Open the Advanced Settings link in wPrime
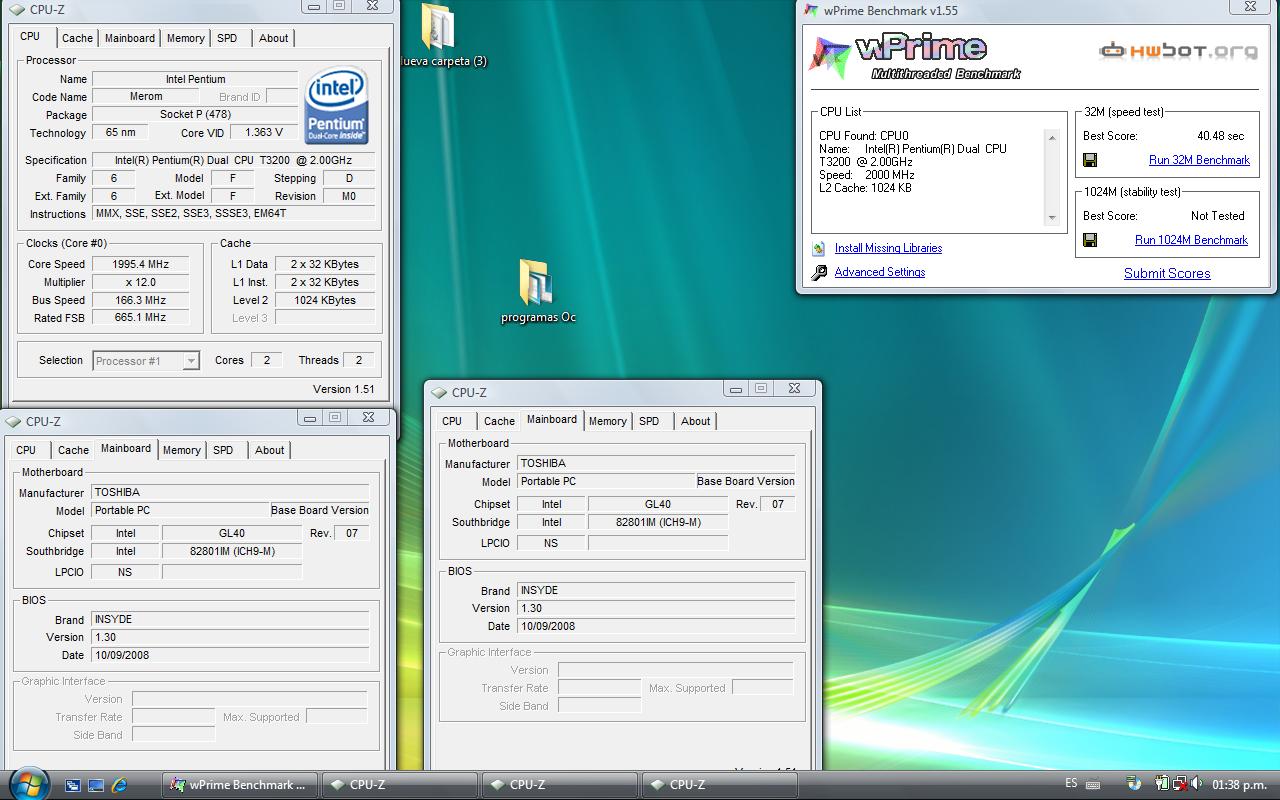1280x800 pixels. click(x=880, y=272)
